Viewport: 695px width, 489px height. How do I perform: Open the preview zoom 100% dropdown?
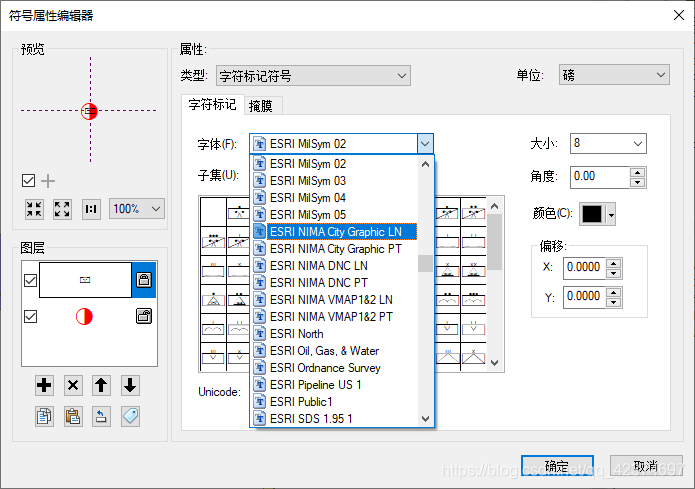(x=137, y=208)
